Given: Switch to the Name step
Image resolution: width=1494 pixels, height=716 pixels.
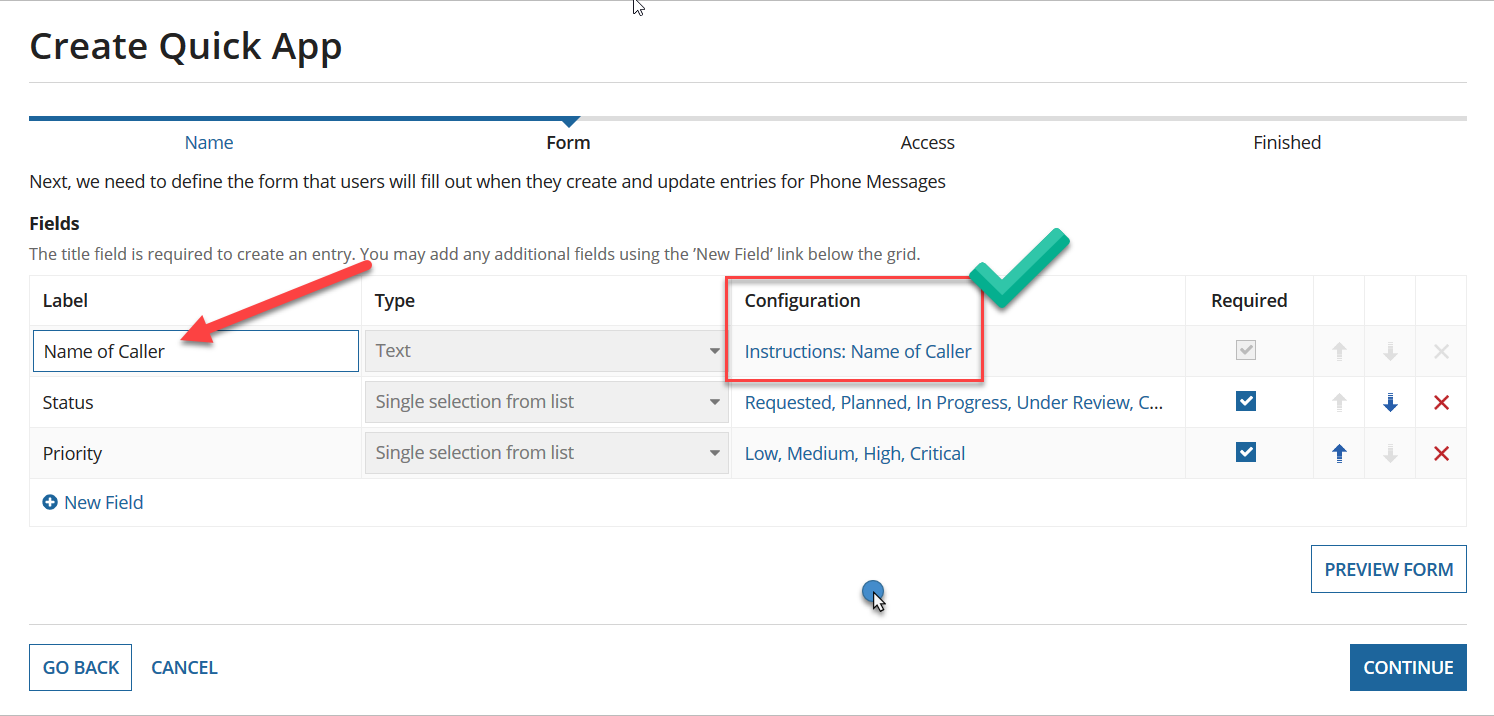Looking at the screenshot, I should tap(208, 142).
